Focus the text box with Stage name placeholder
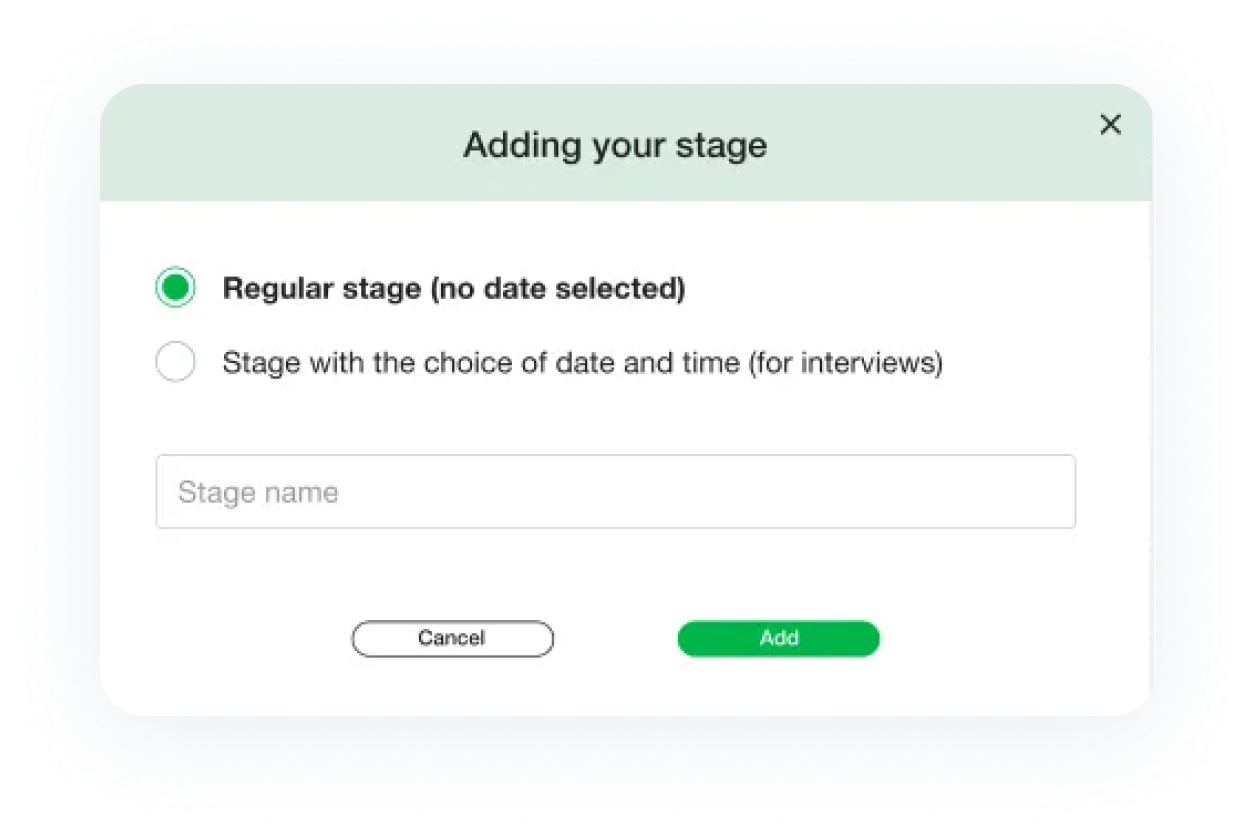 point(615,492)
